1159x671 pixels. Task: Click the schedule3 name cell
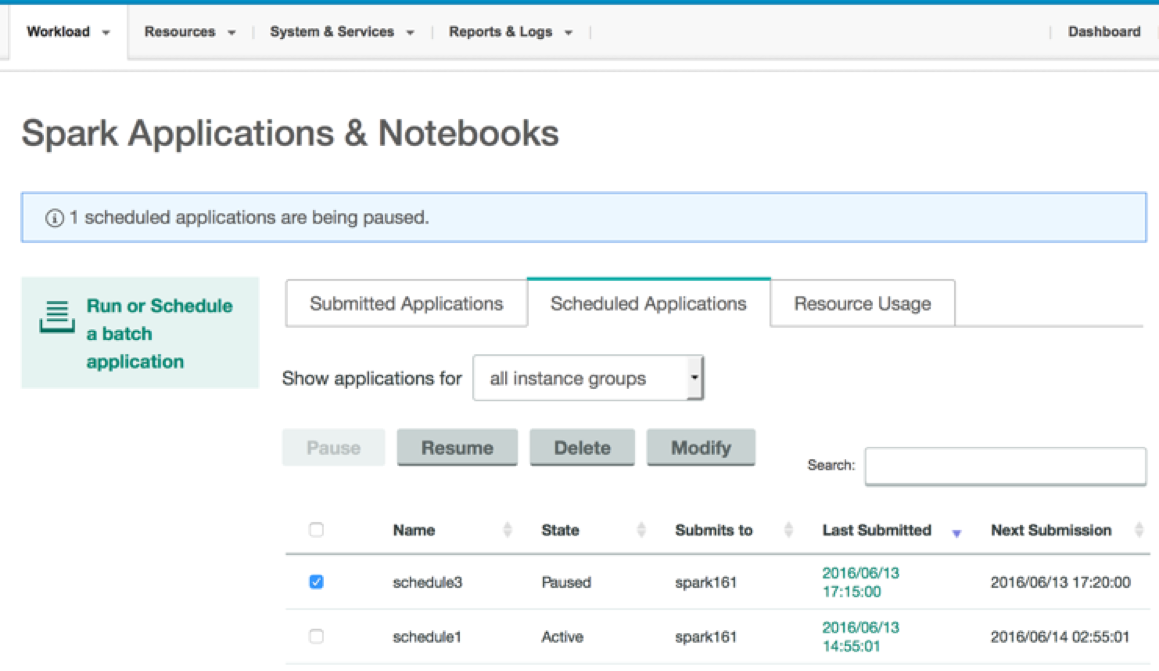[x=427, y=582]
